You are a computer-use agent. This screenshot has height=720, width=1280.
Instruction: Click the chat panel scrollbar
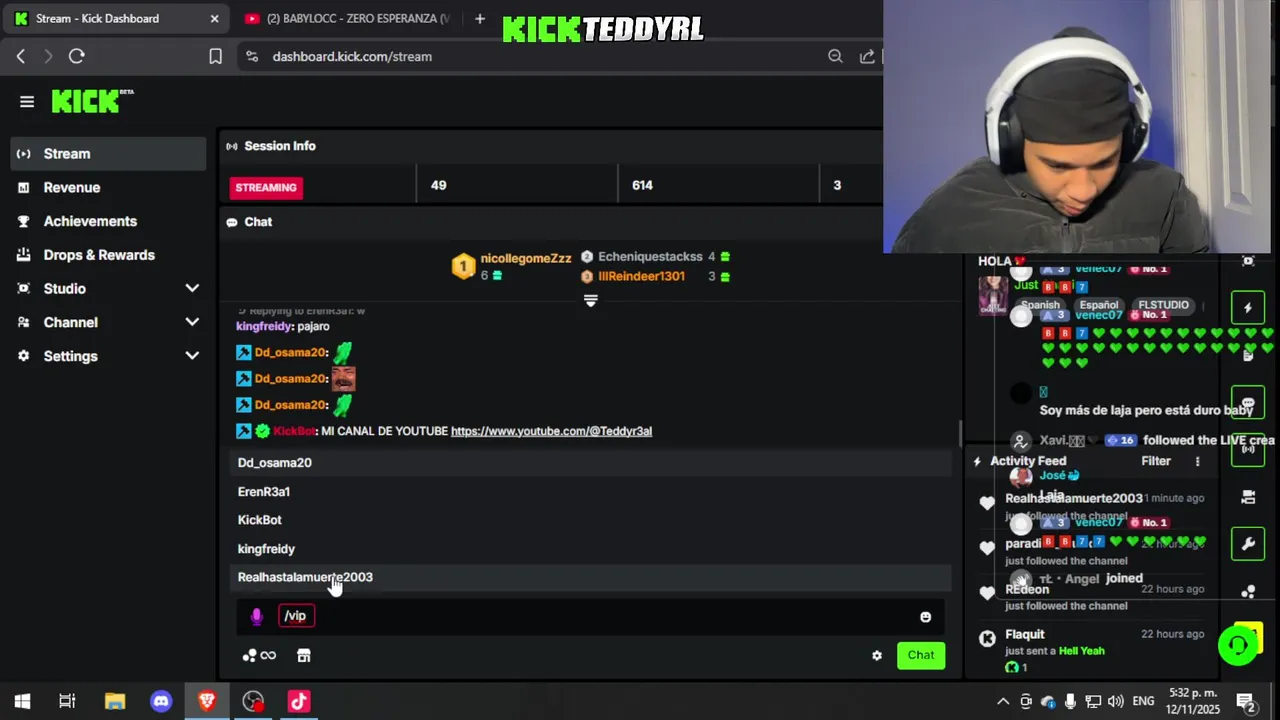coord(959,433)
